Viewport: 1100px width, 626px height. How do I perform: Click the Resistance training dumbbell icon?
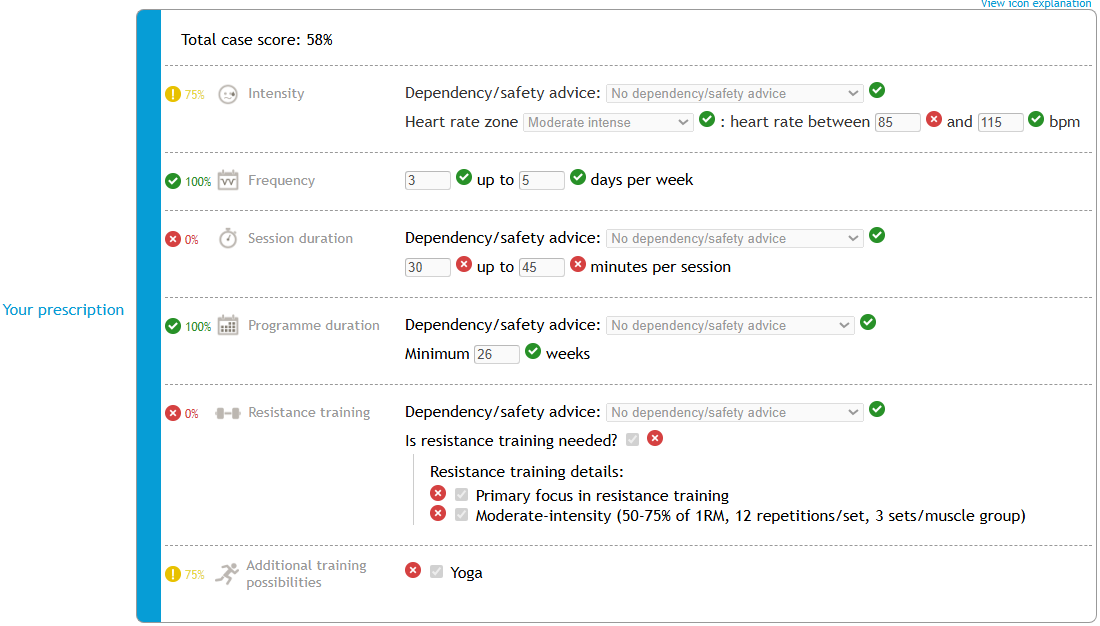click(x=228, y=412)
